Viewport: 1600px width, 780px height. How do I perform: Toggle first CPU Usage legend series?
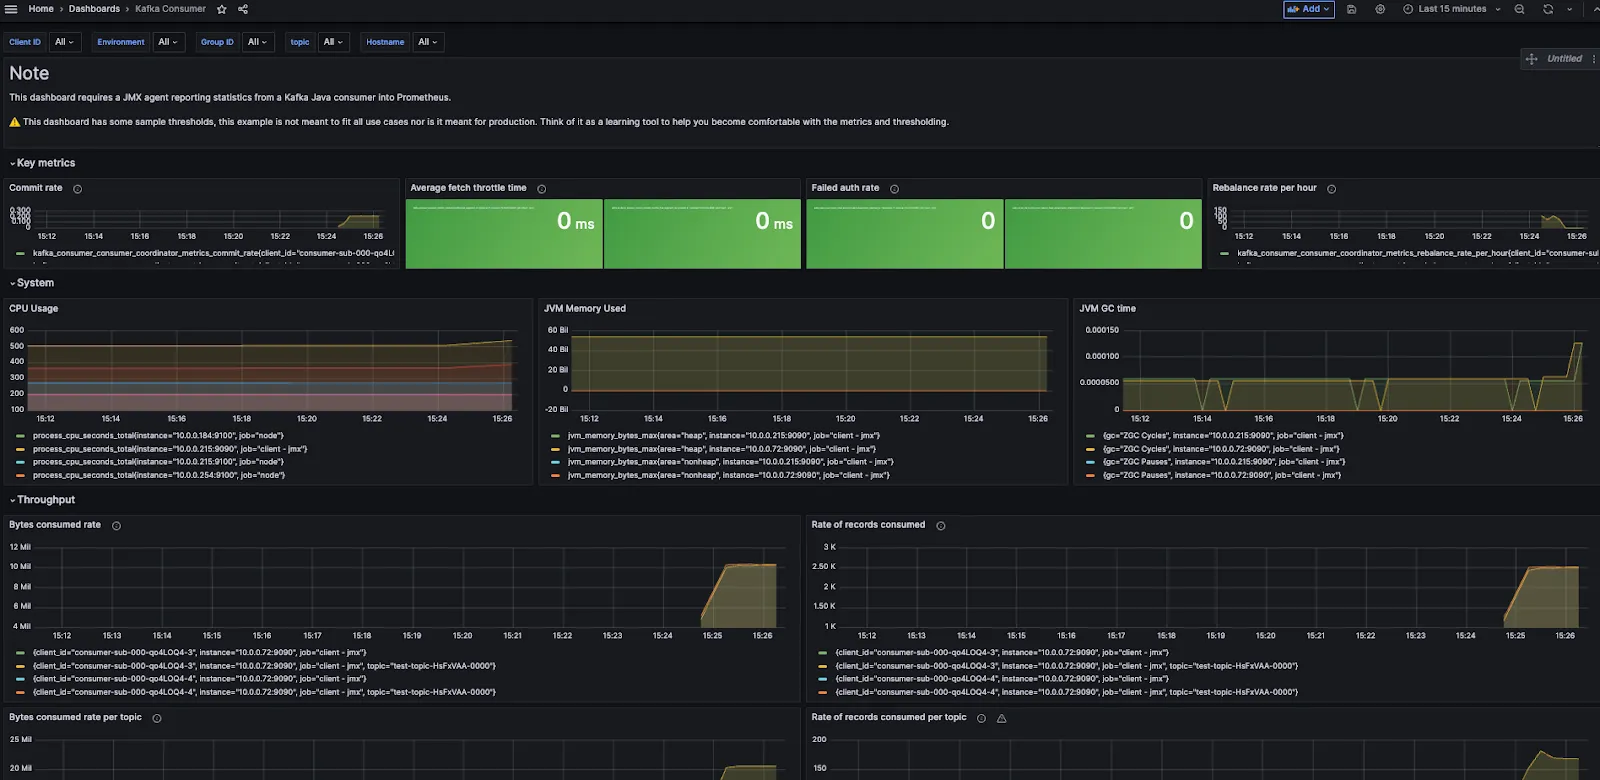pos(158,436)
